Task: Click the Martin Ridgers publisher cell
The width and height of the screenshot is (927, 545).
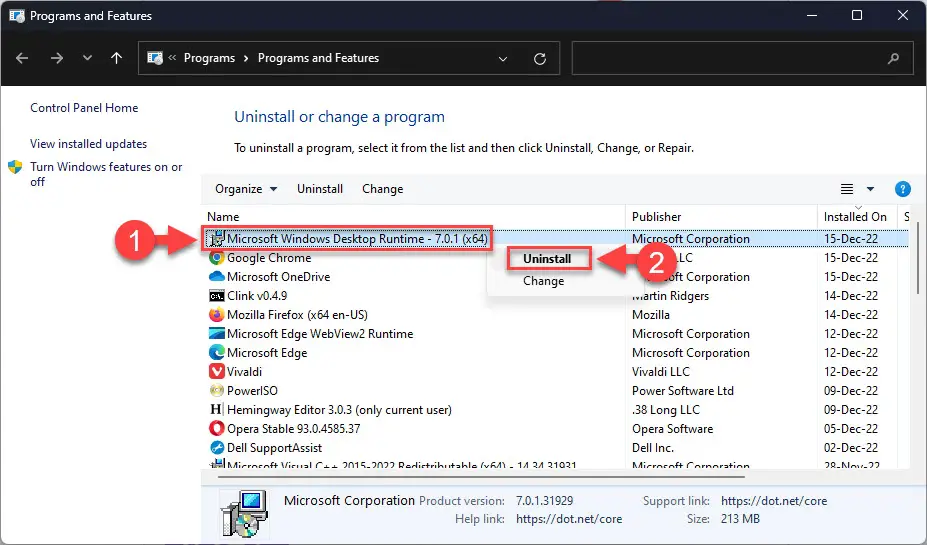Action: point(670,296)
